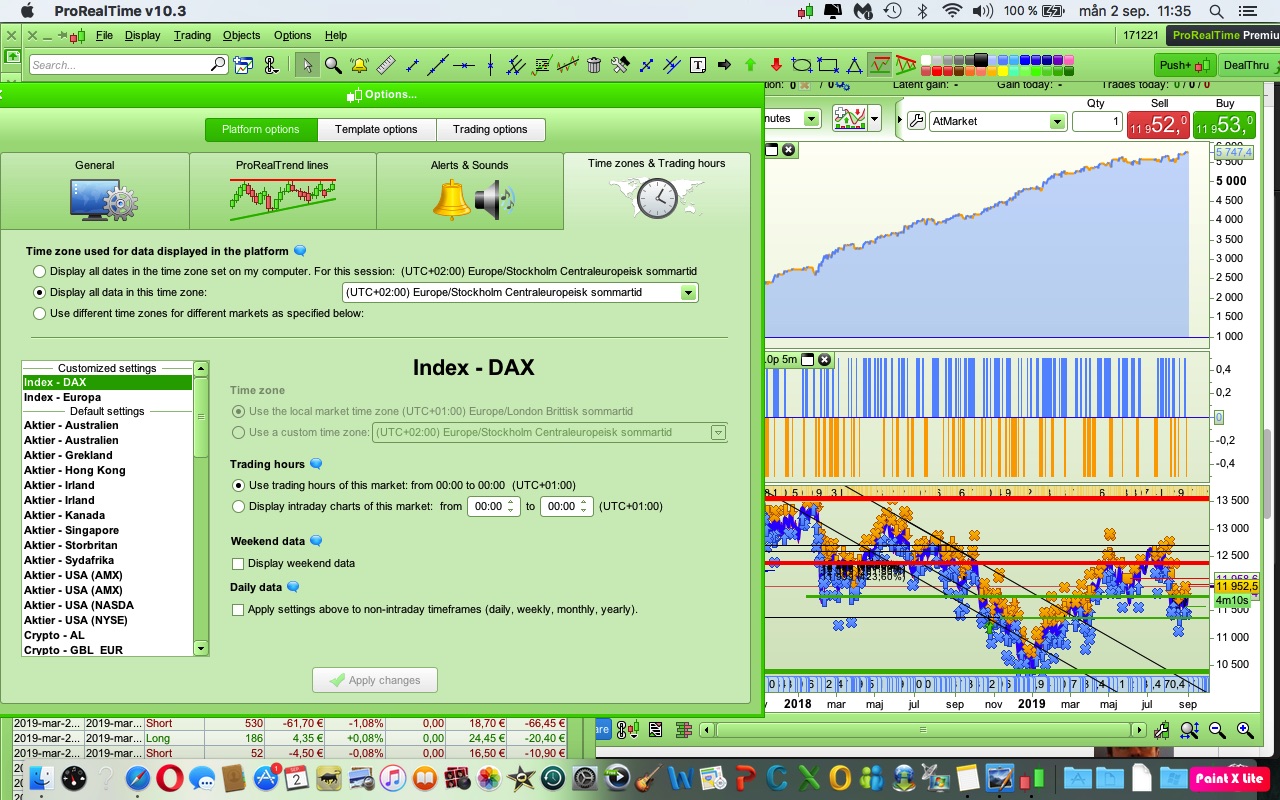The image size is (1280, 800).
Task: Open the General settings section
Action: (95, 191)
